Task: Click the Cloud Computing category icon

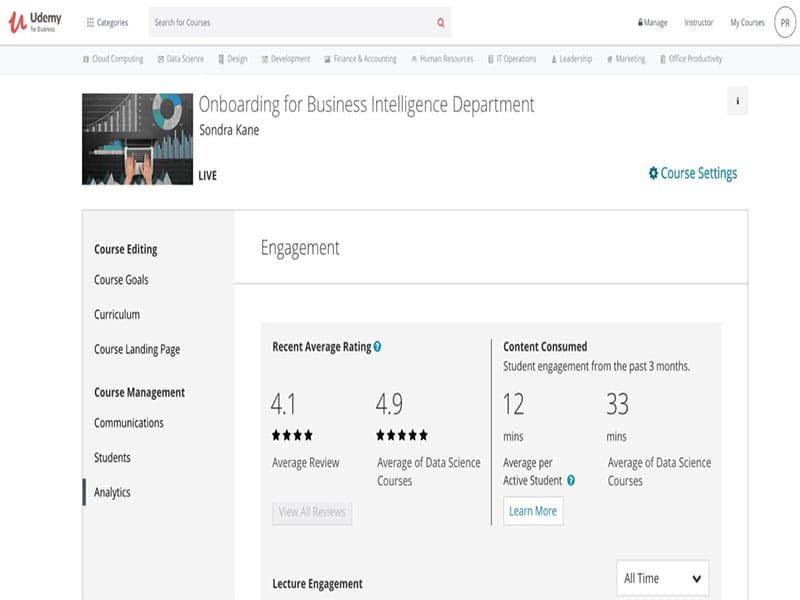Action: (85, 58)
